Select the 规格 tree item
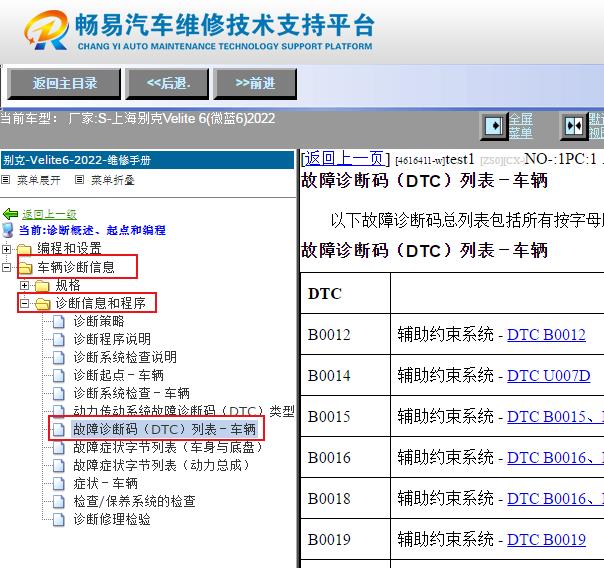Screen dimensions: 604x568 click(68, 285)
